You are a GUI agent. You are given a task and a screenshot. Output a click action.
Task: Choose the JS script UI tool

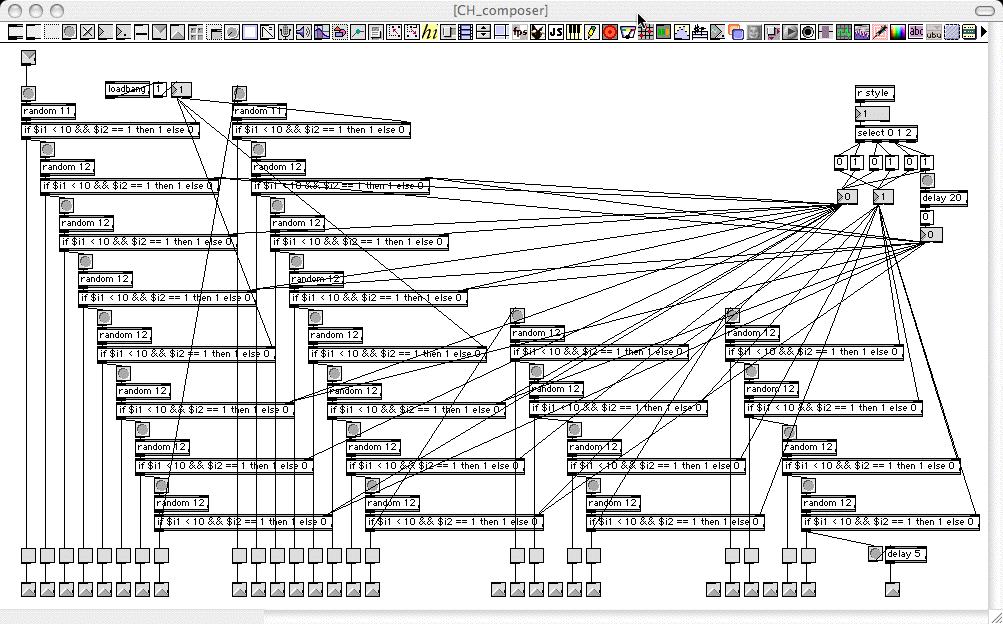coord(556,31)
